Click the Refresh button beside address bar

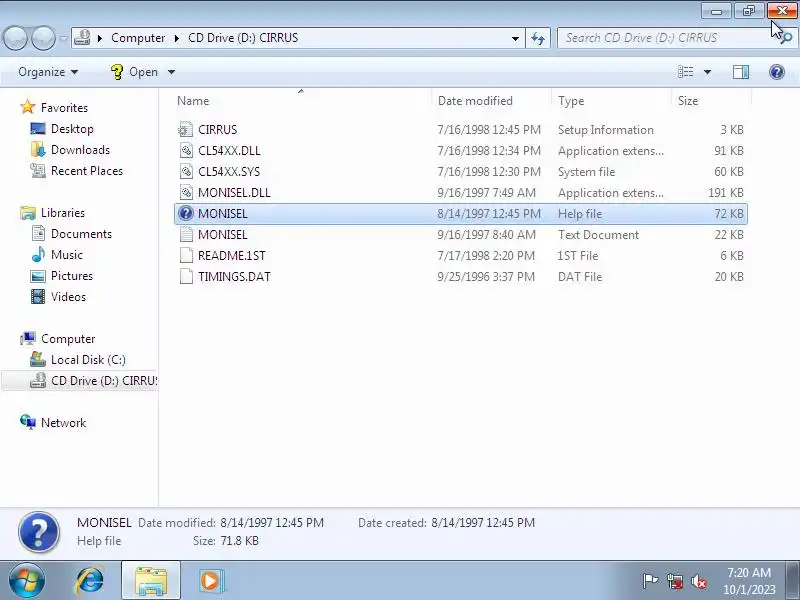pos(538,38)
